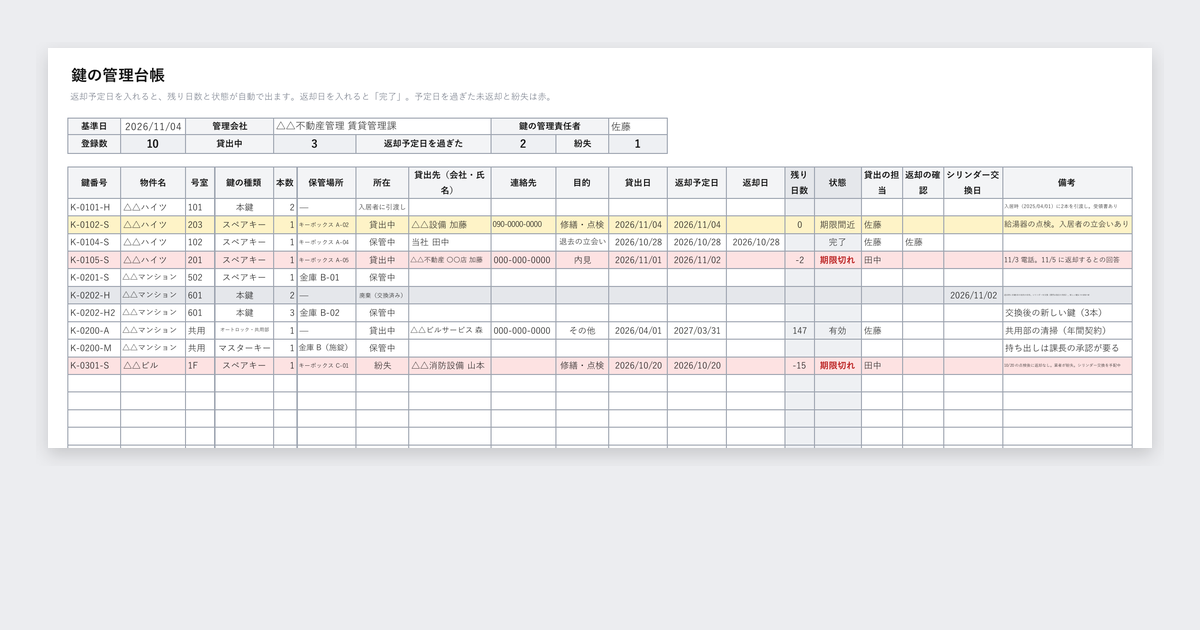Select the 備考 column header
1200x630 pixels.
pyautogui.click(x=1067, y=183)
